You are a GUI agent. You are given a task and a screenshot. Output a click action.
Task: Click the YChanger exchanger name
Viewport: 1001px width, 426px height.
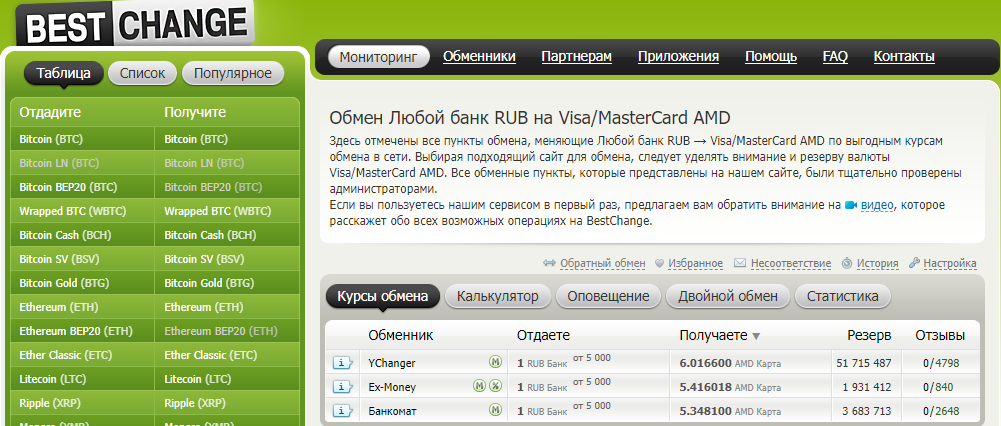392,363
